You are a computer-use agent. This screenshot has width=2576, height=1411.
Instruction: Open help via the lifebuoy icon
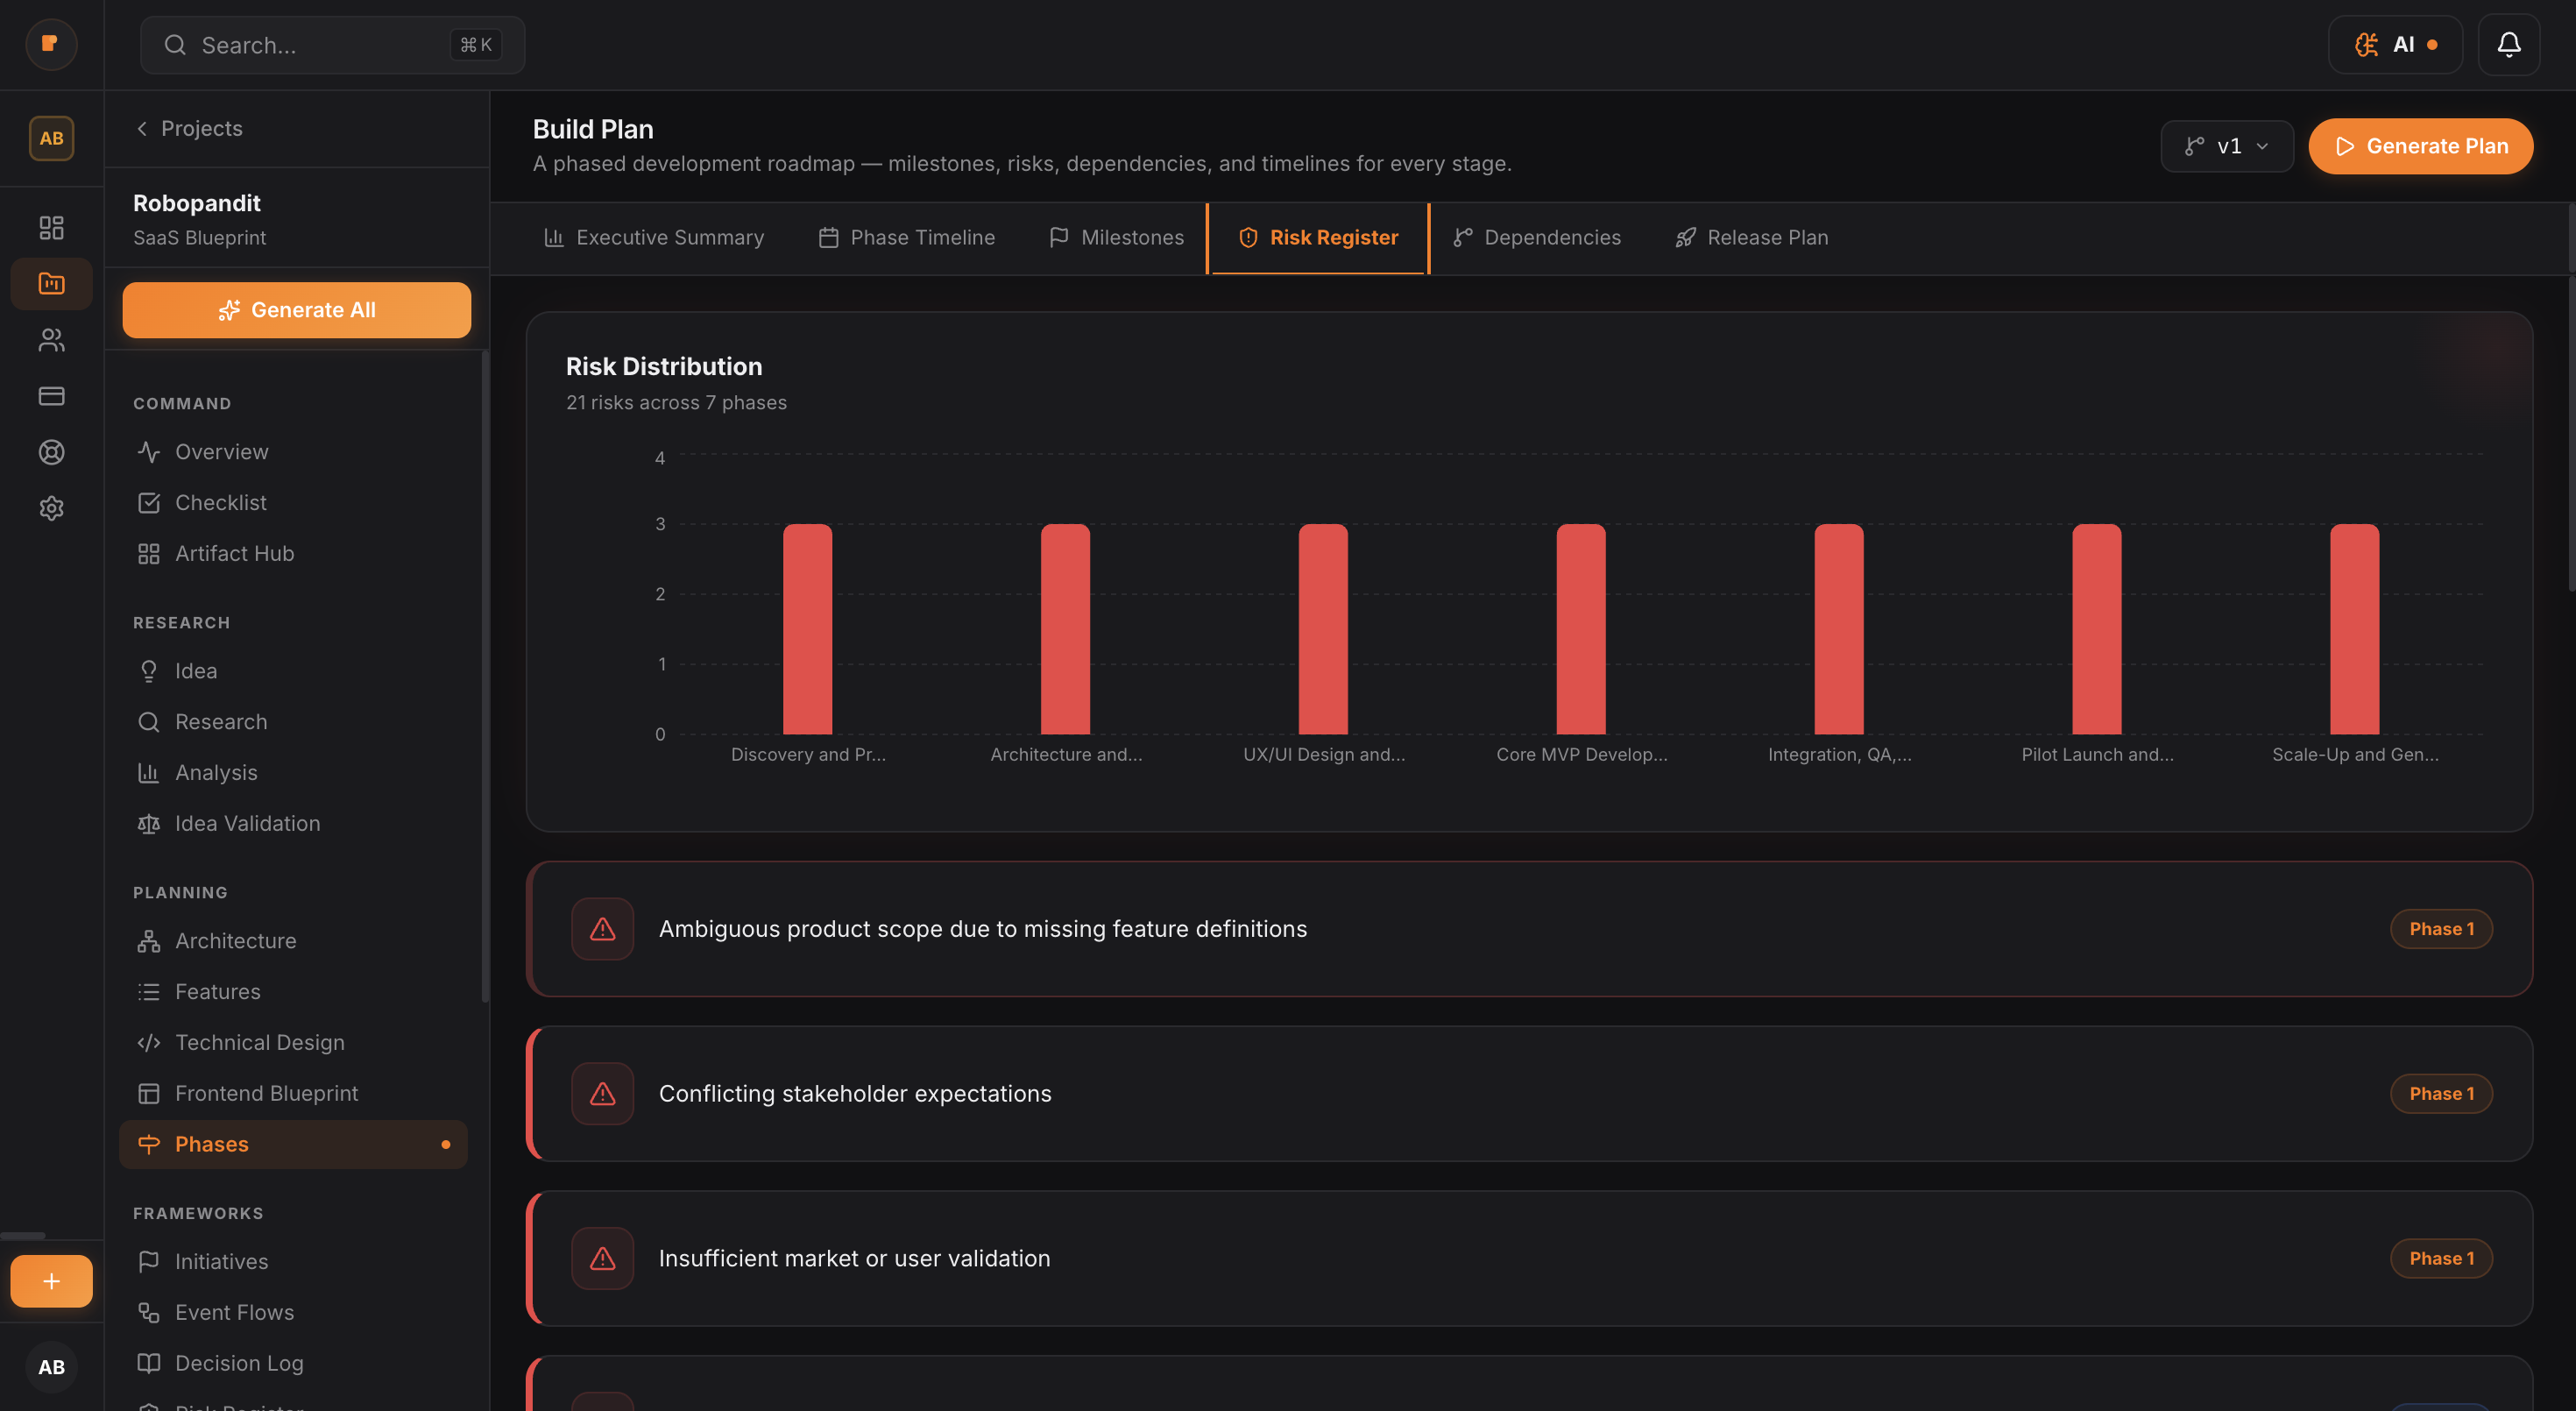click(51, 452)
